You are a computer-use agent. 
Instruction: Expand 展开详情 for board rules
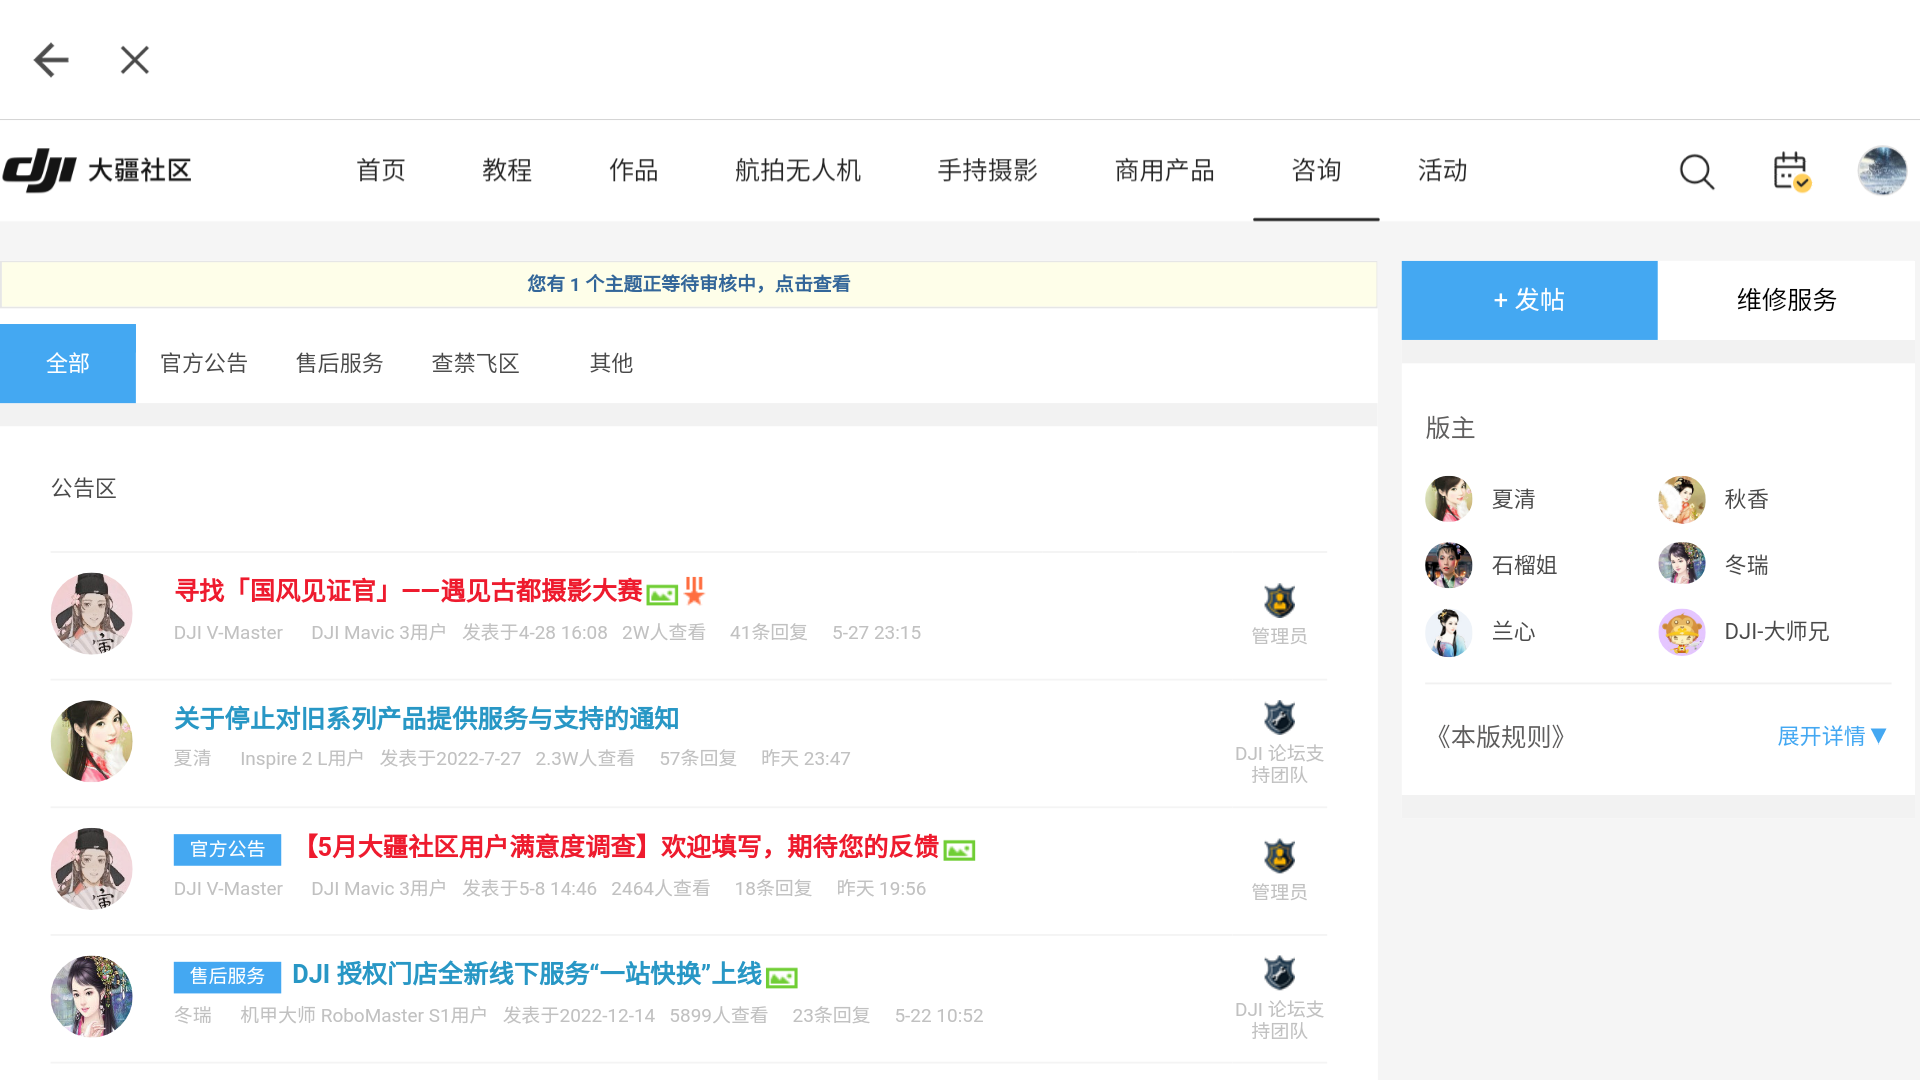1832,737
